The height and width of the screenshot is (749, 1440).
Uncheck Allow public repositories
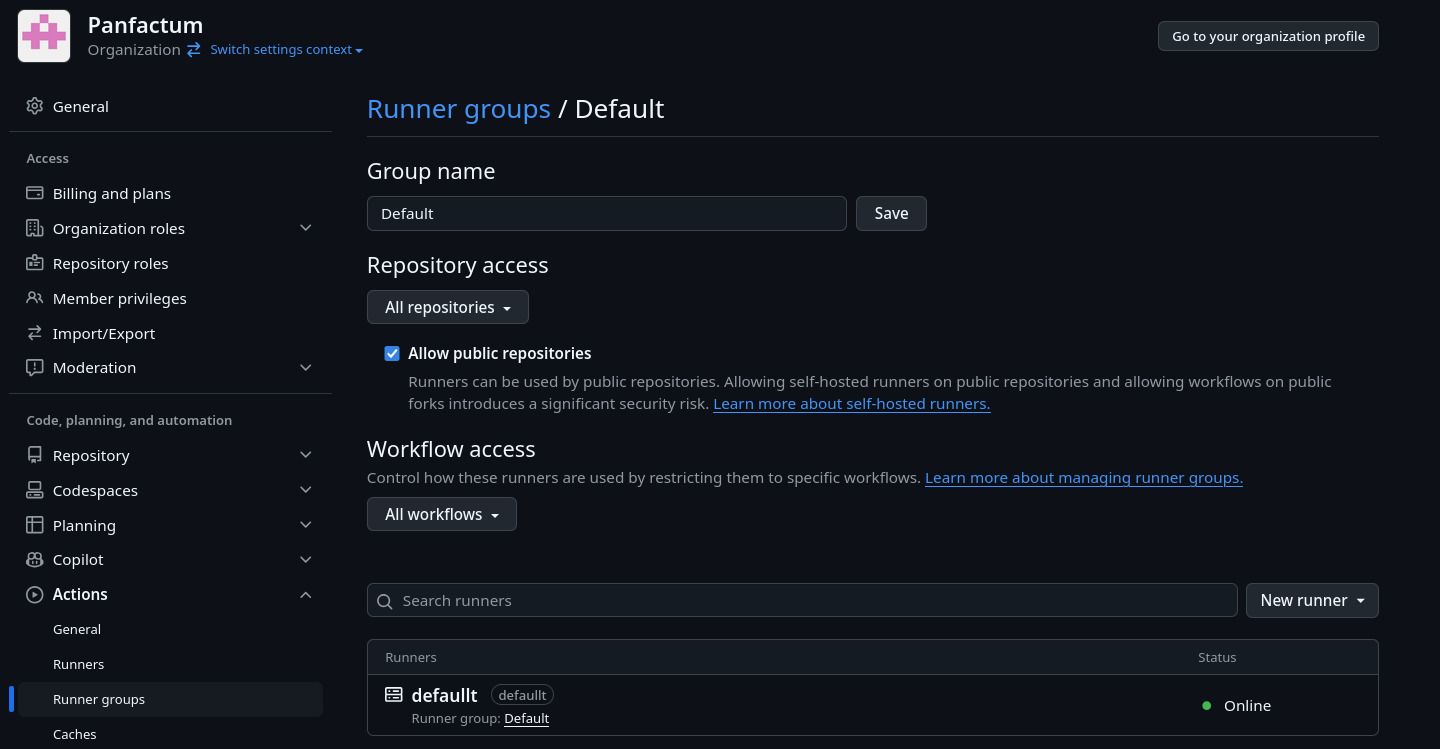(x=392, y=353)
